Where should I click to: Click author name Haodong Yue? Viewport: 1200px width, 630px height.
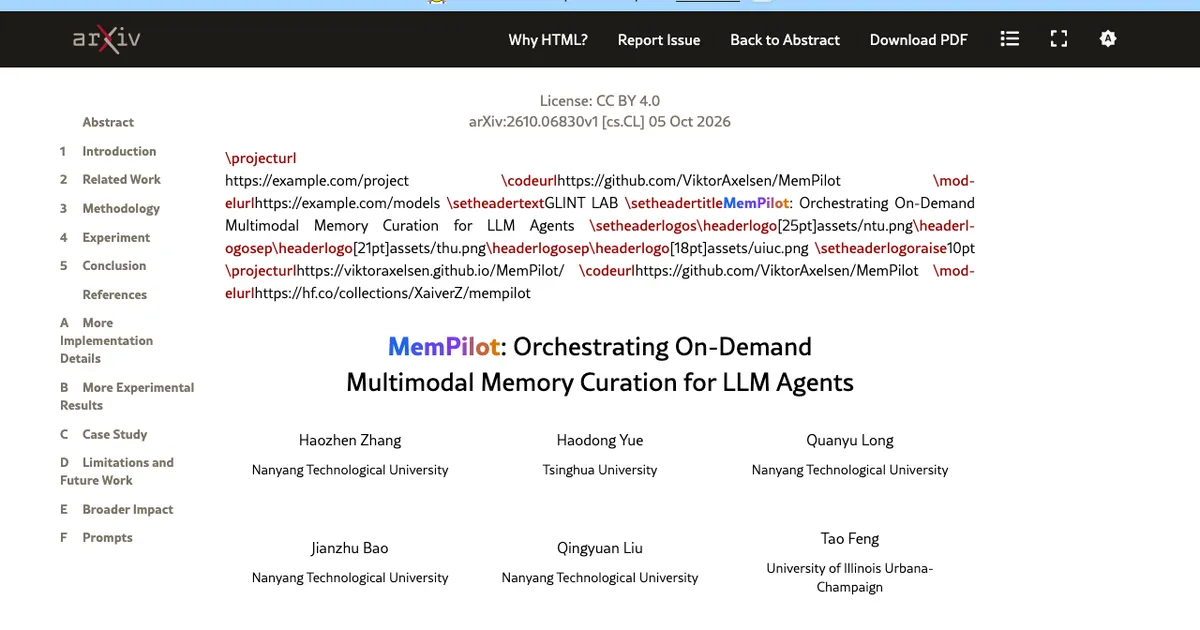pos(600,440)
